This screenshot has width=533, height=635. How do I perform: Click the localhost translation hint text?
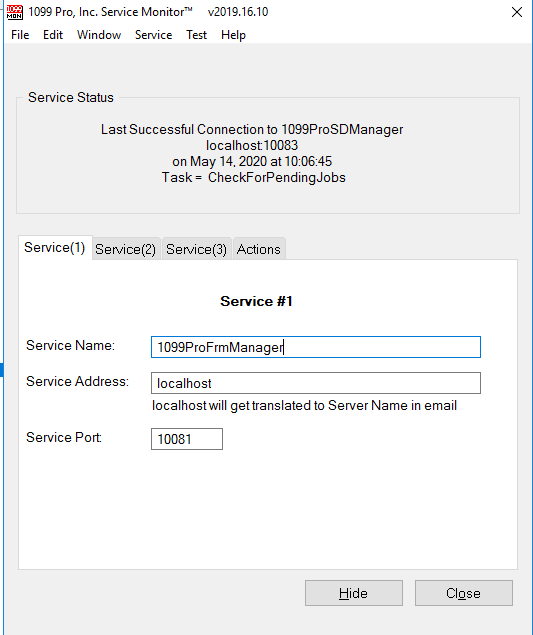[305, 405]
